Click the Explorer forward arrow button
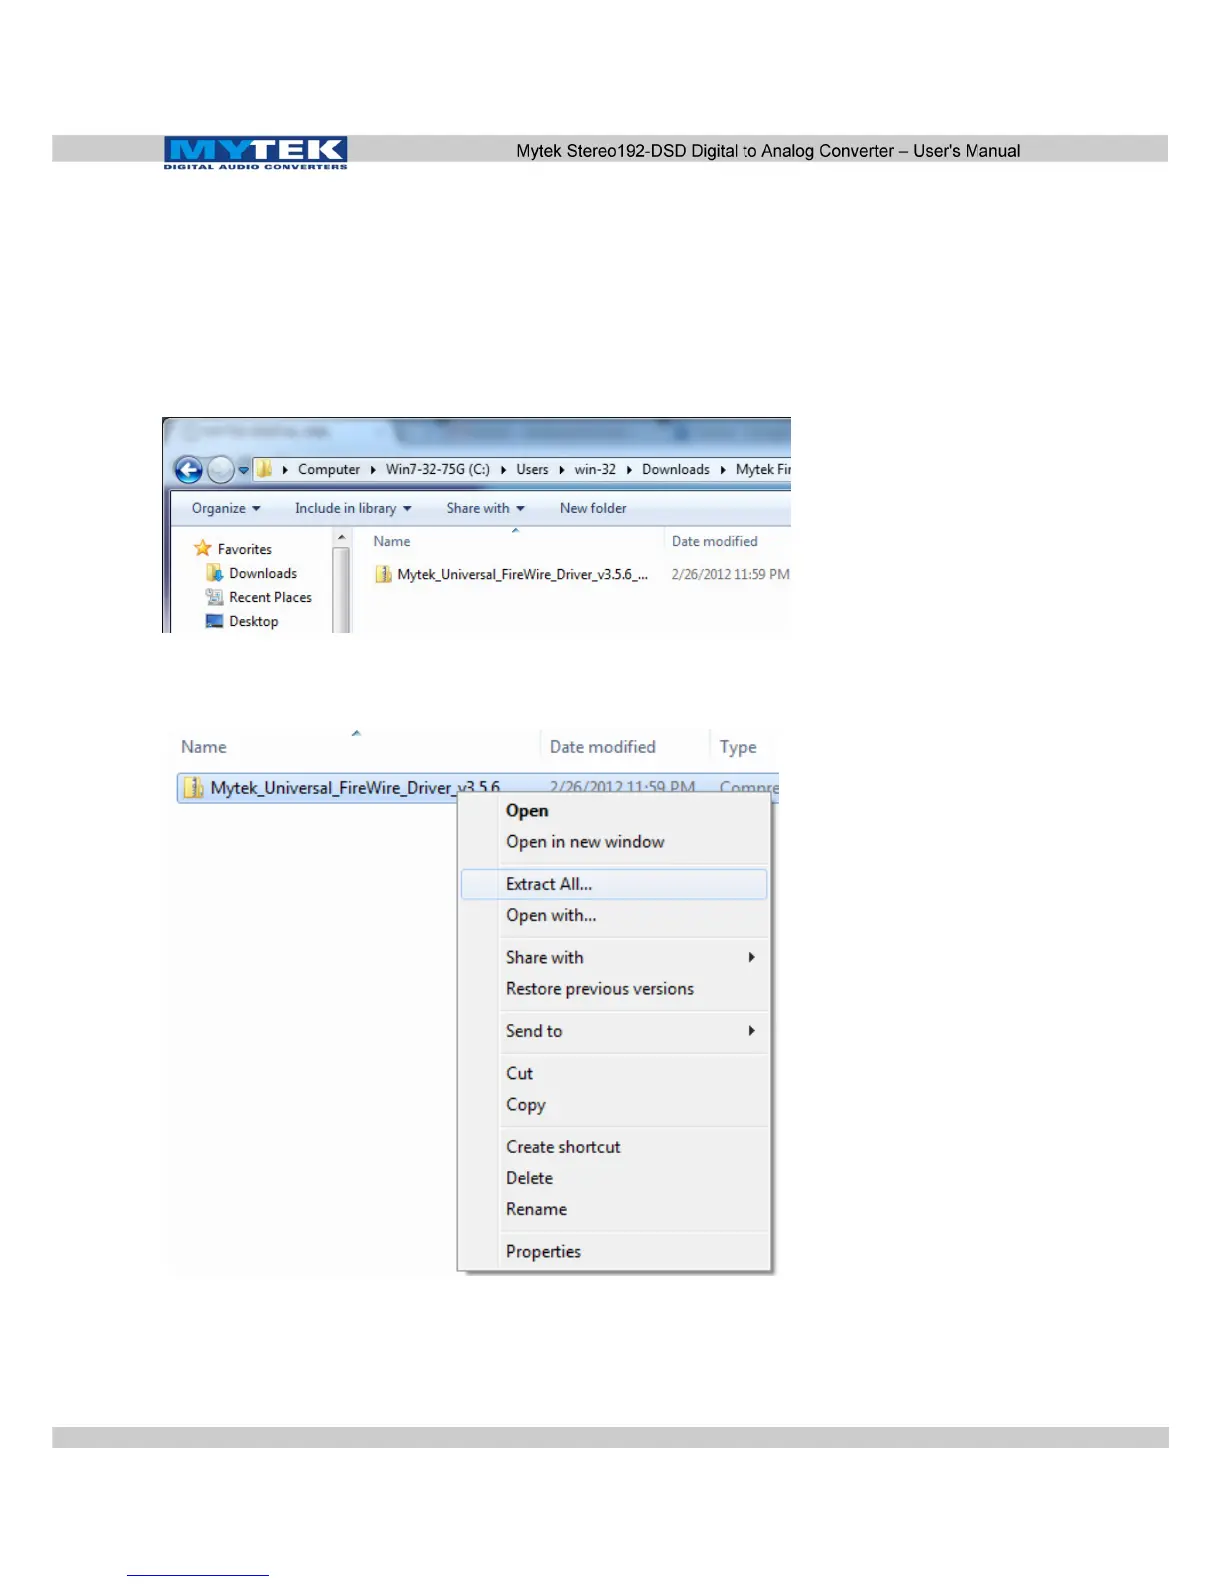1224x1584 pixels. coord(220,469)
